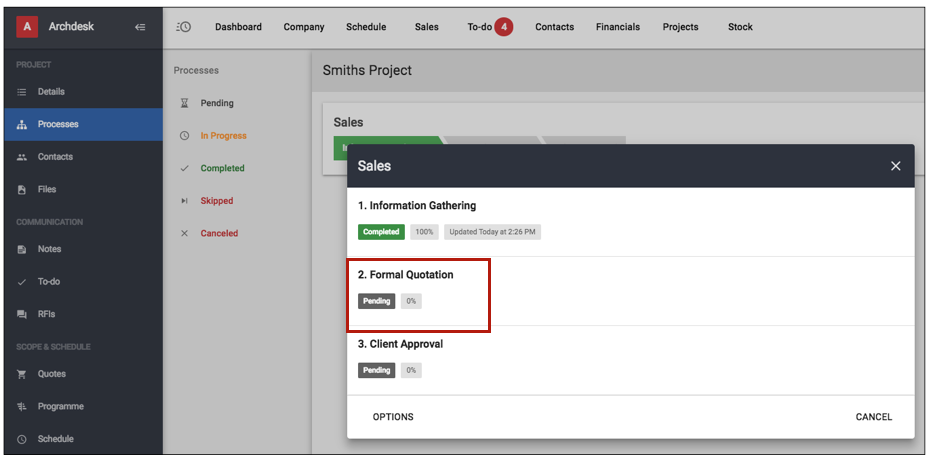This screenshot has width=930, height=462.
Task: Click the In Progress clock icon
Action: 184,136
